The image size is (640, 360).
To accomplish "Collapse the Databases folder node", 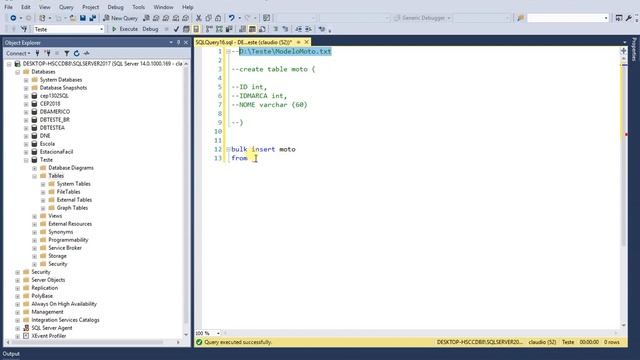I will (x=18, y=72).
